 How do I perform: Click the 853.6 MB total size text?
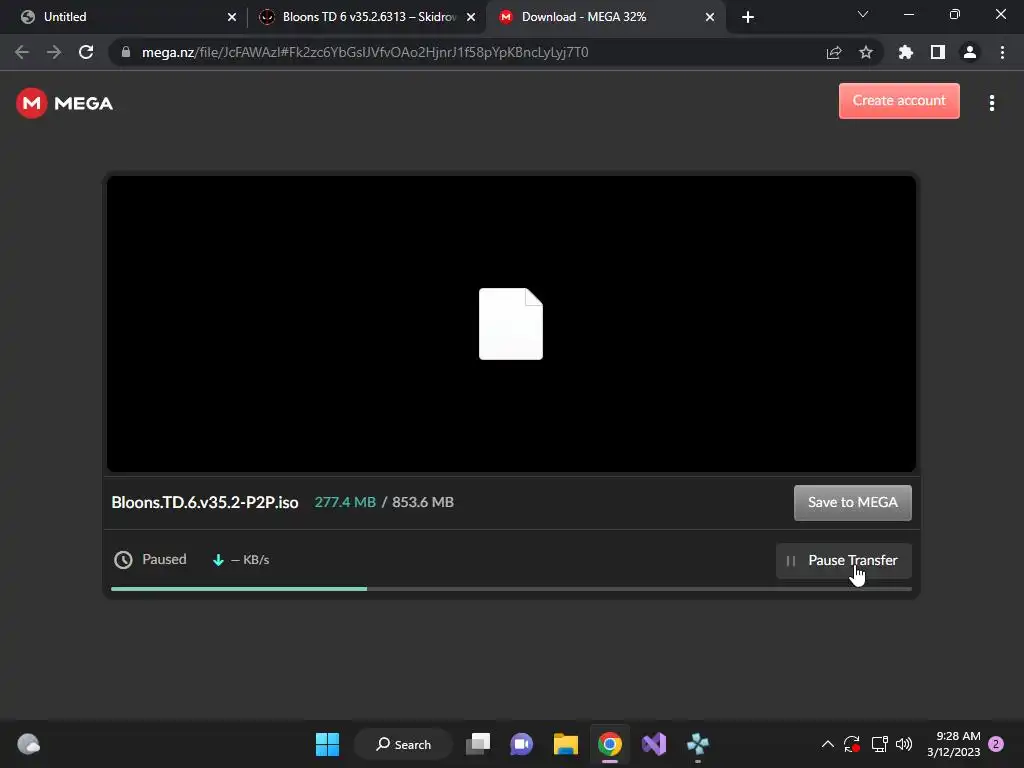(x=423, y=502)
